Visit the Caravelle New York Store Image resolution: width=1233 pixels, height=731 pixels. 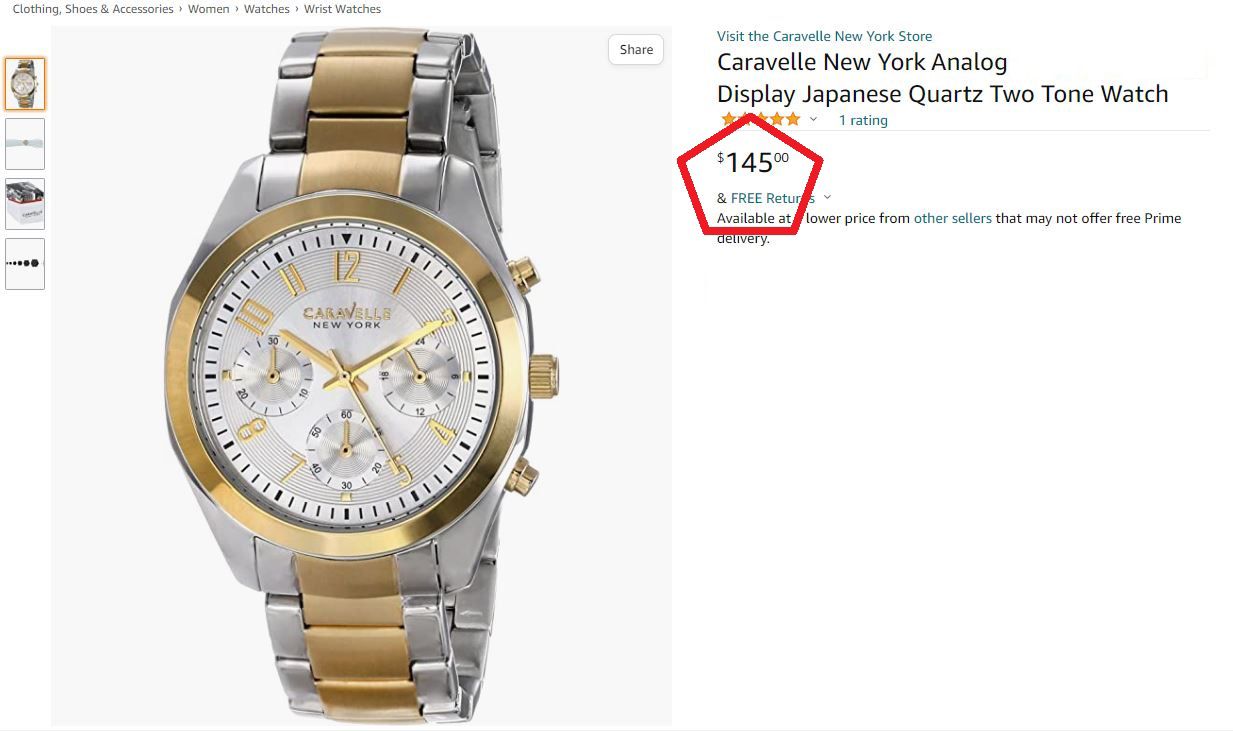[x=824, y=36]
